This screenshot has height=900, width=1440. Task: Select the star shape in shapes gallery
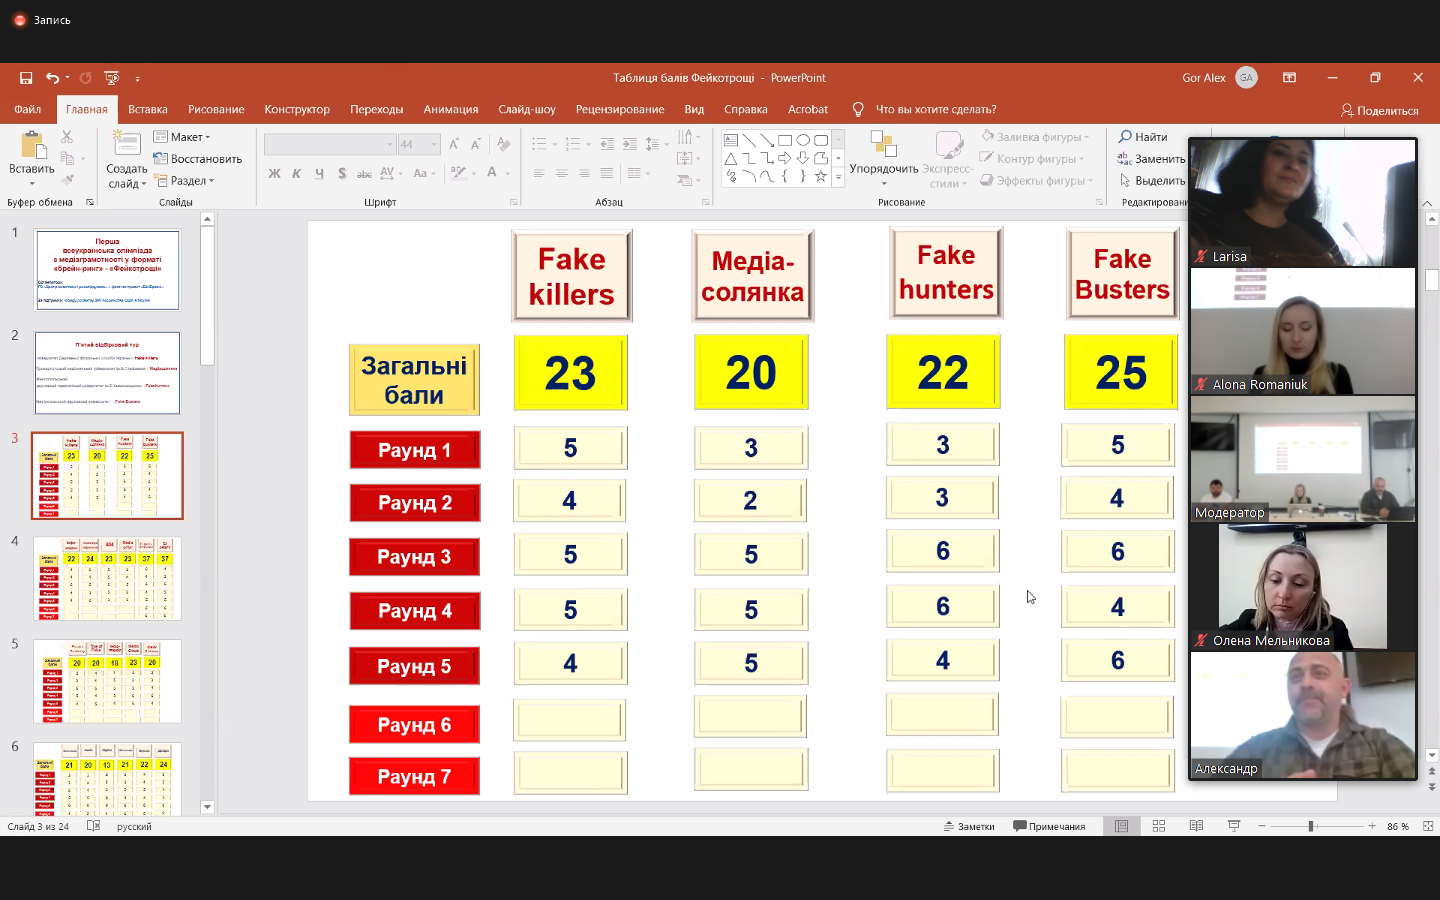[x=820, y=177]
